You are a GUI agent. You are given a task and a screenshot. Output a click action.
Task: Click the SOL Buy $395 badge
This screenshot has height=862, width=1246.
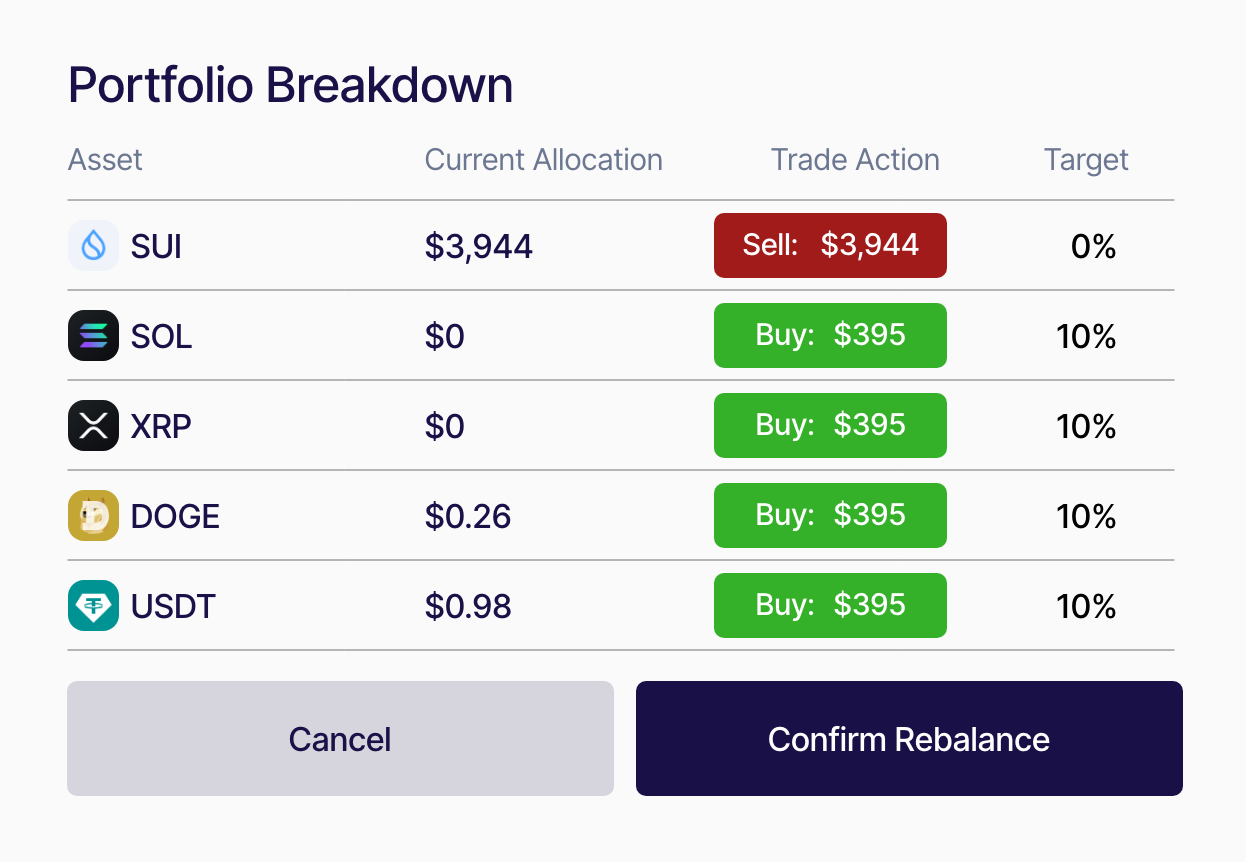pyautogui.click(x=830, y=335)
